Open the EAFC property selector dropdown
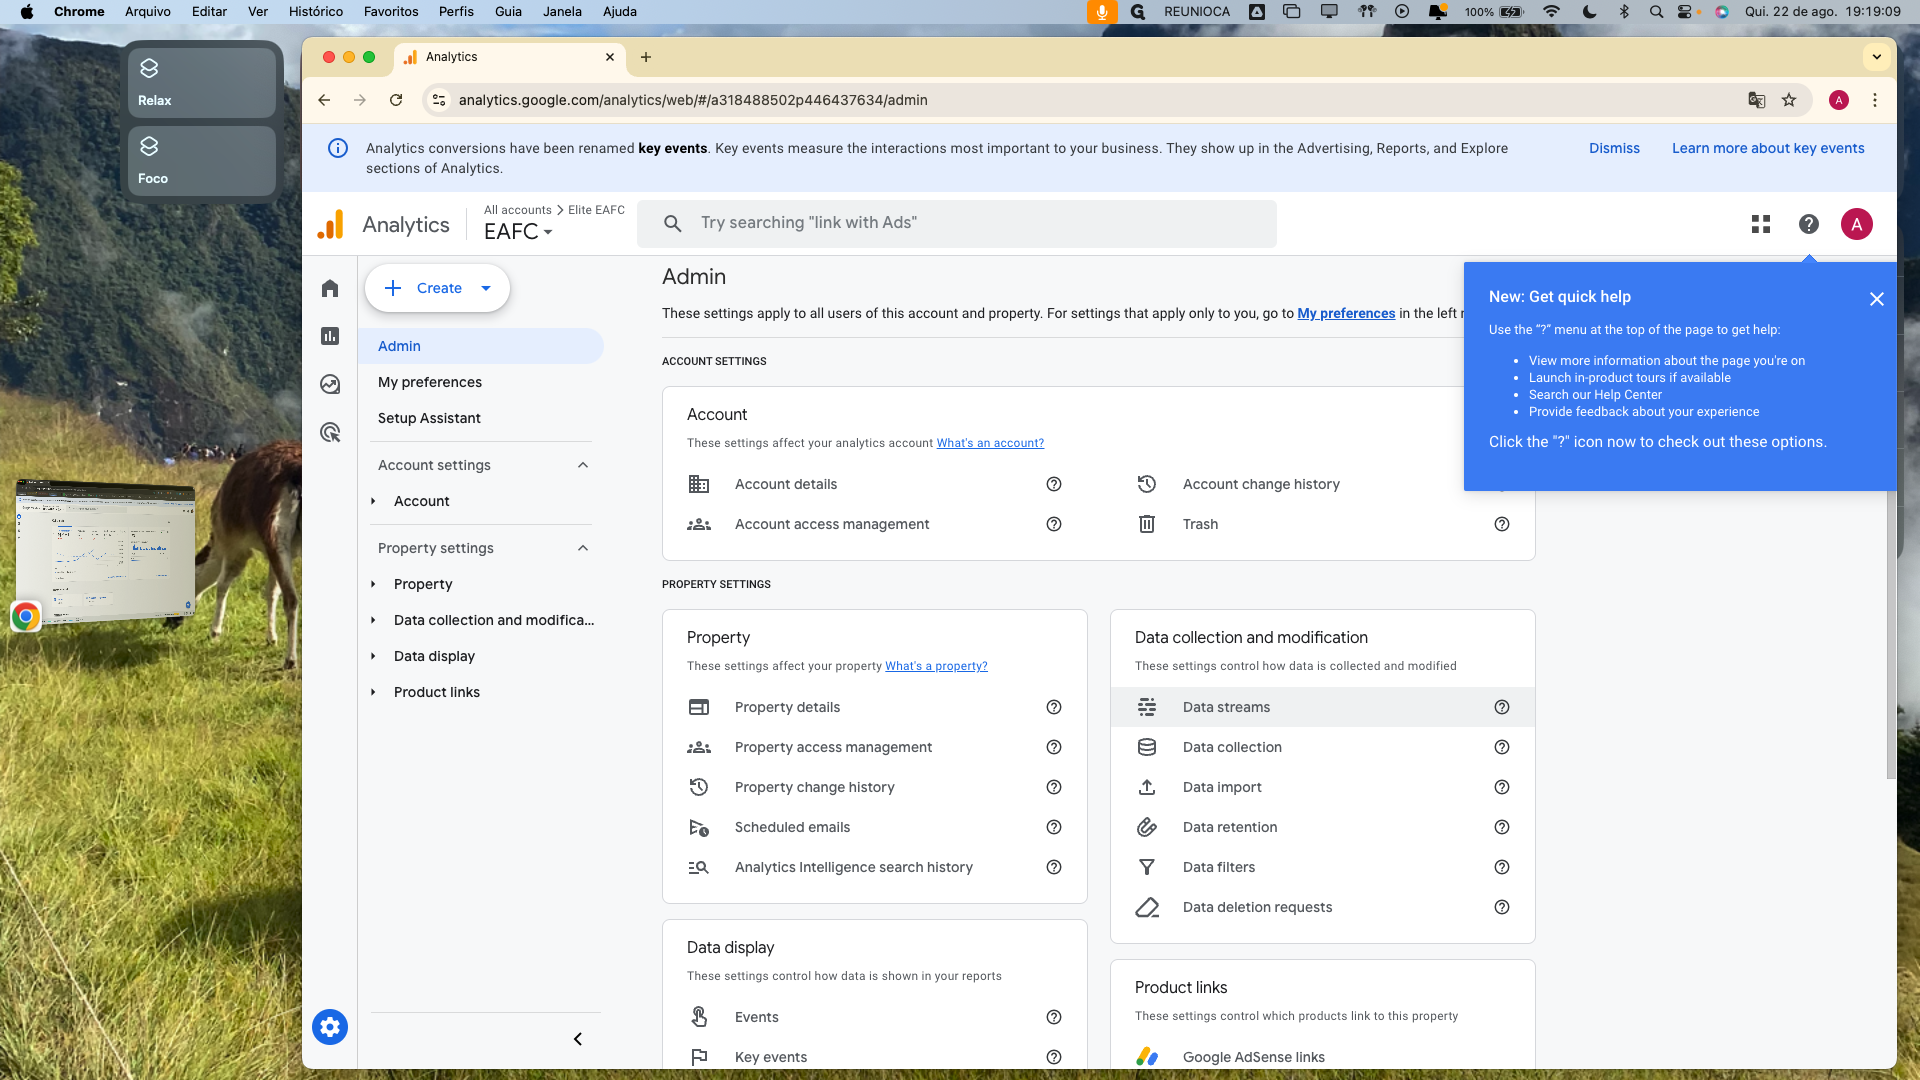Image resolution: width=1920 pixels, height=1080 pixels. click(518, 232)
